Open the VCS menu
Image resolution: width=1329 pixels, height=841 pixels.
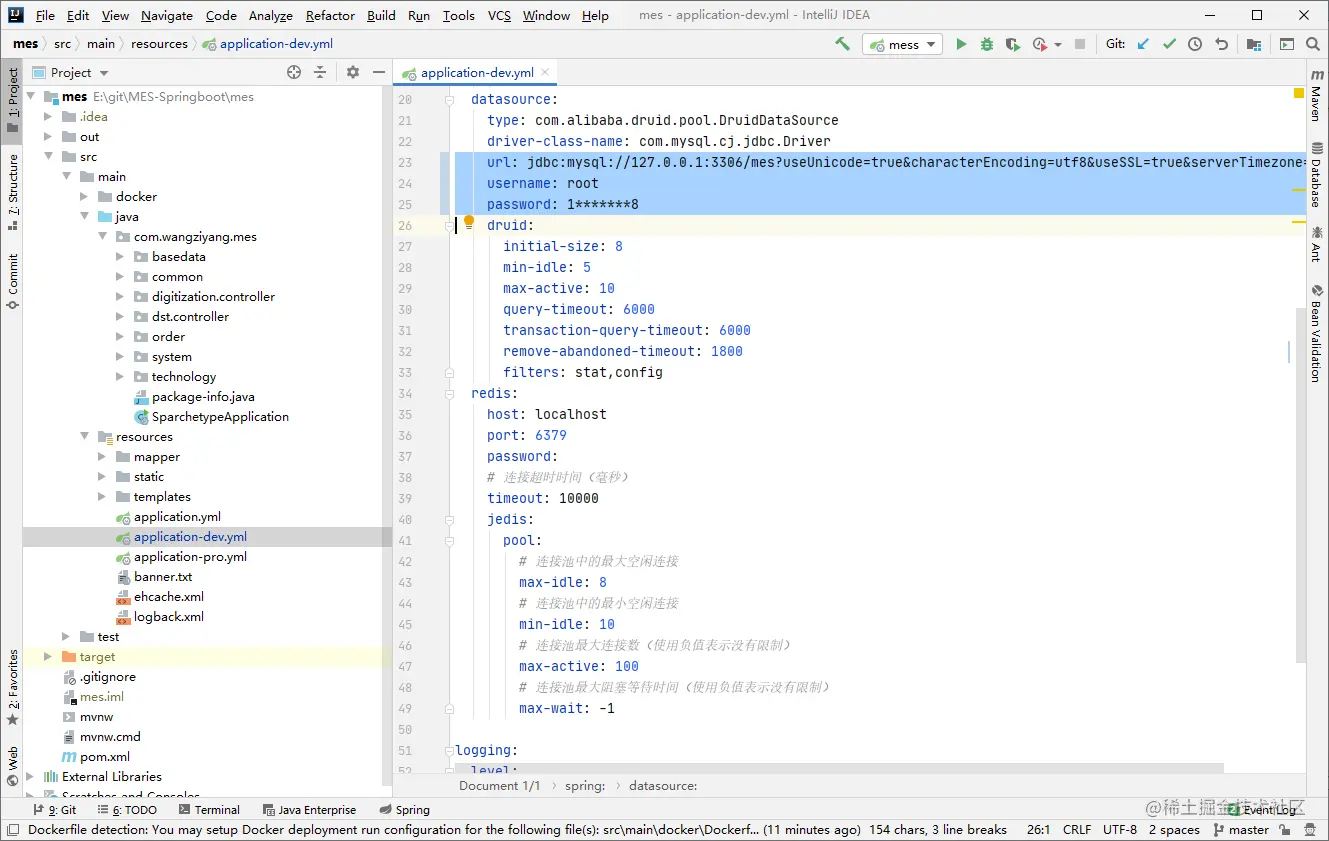(499, 15)
